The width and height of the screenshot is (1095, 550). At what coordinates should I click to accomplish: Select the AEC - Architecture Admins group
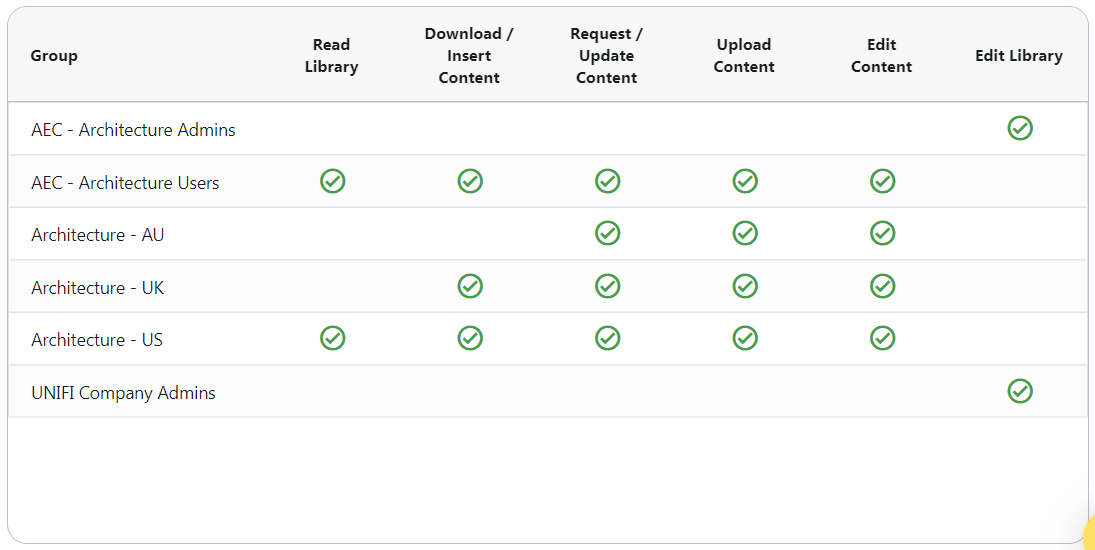click(133, 130)
